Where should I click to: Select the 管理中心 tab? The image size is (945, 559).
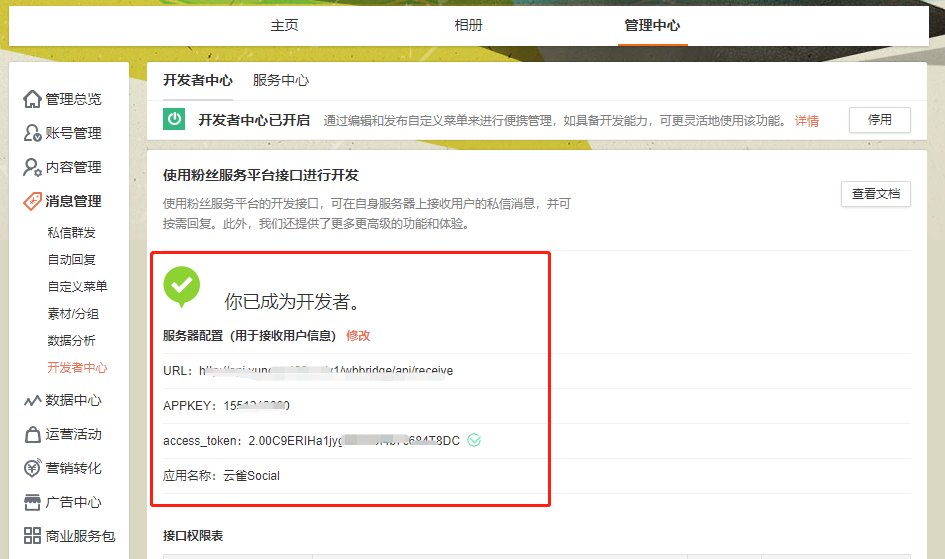click(x=652, y=25)
